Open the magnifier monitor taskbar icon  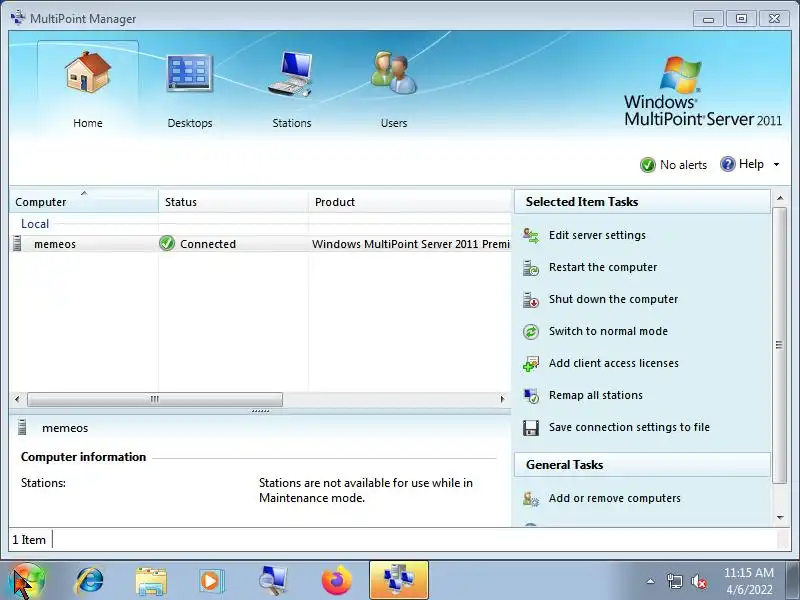273,581
